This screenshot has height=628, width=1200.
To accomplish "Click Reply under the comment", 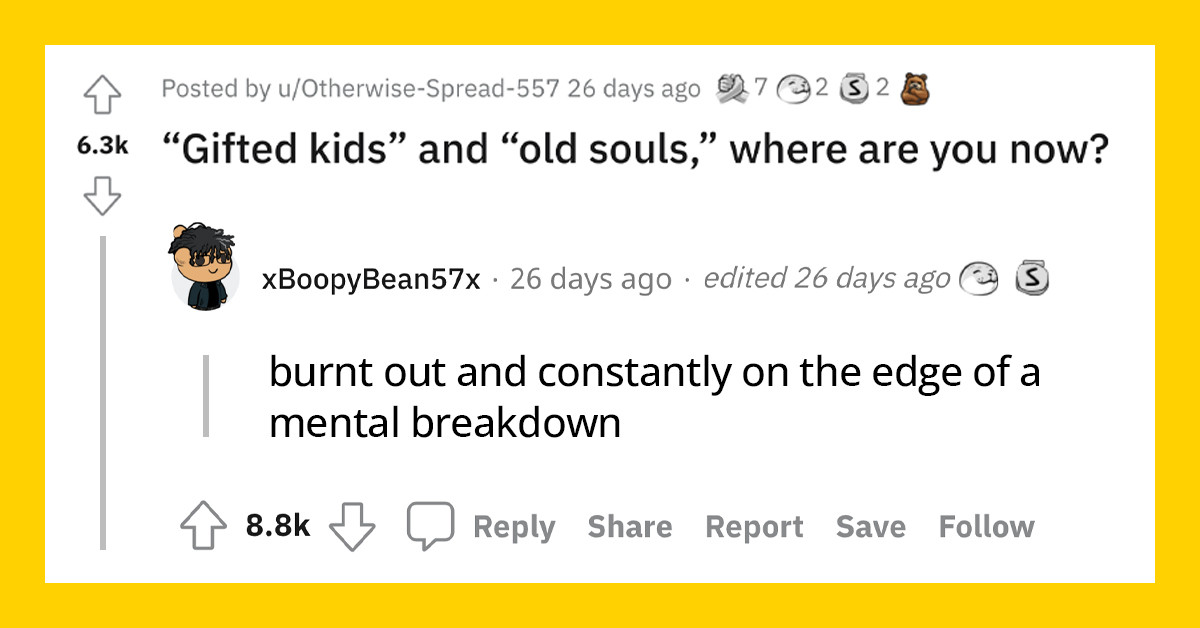I will 514,526.
